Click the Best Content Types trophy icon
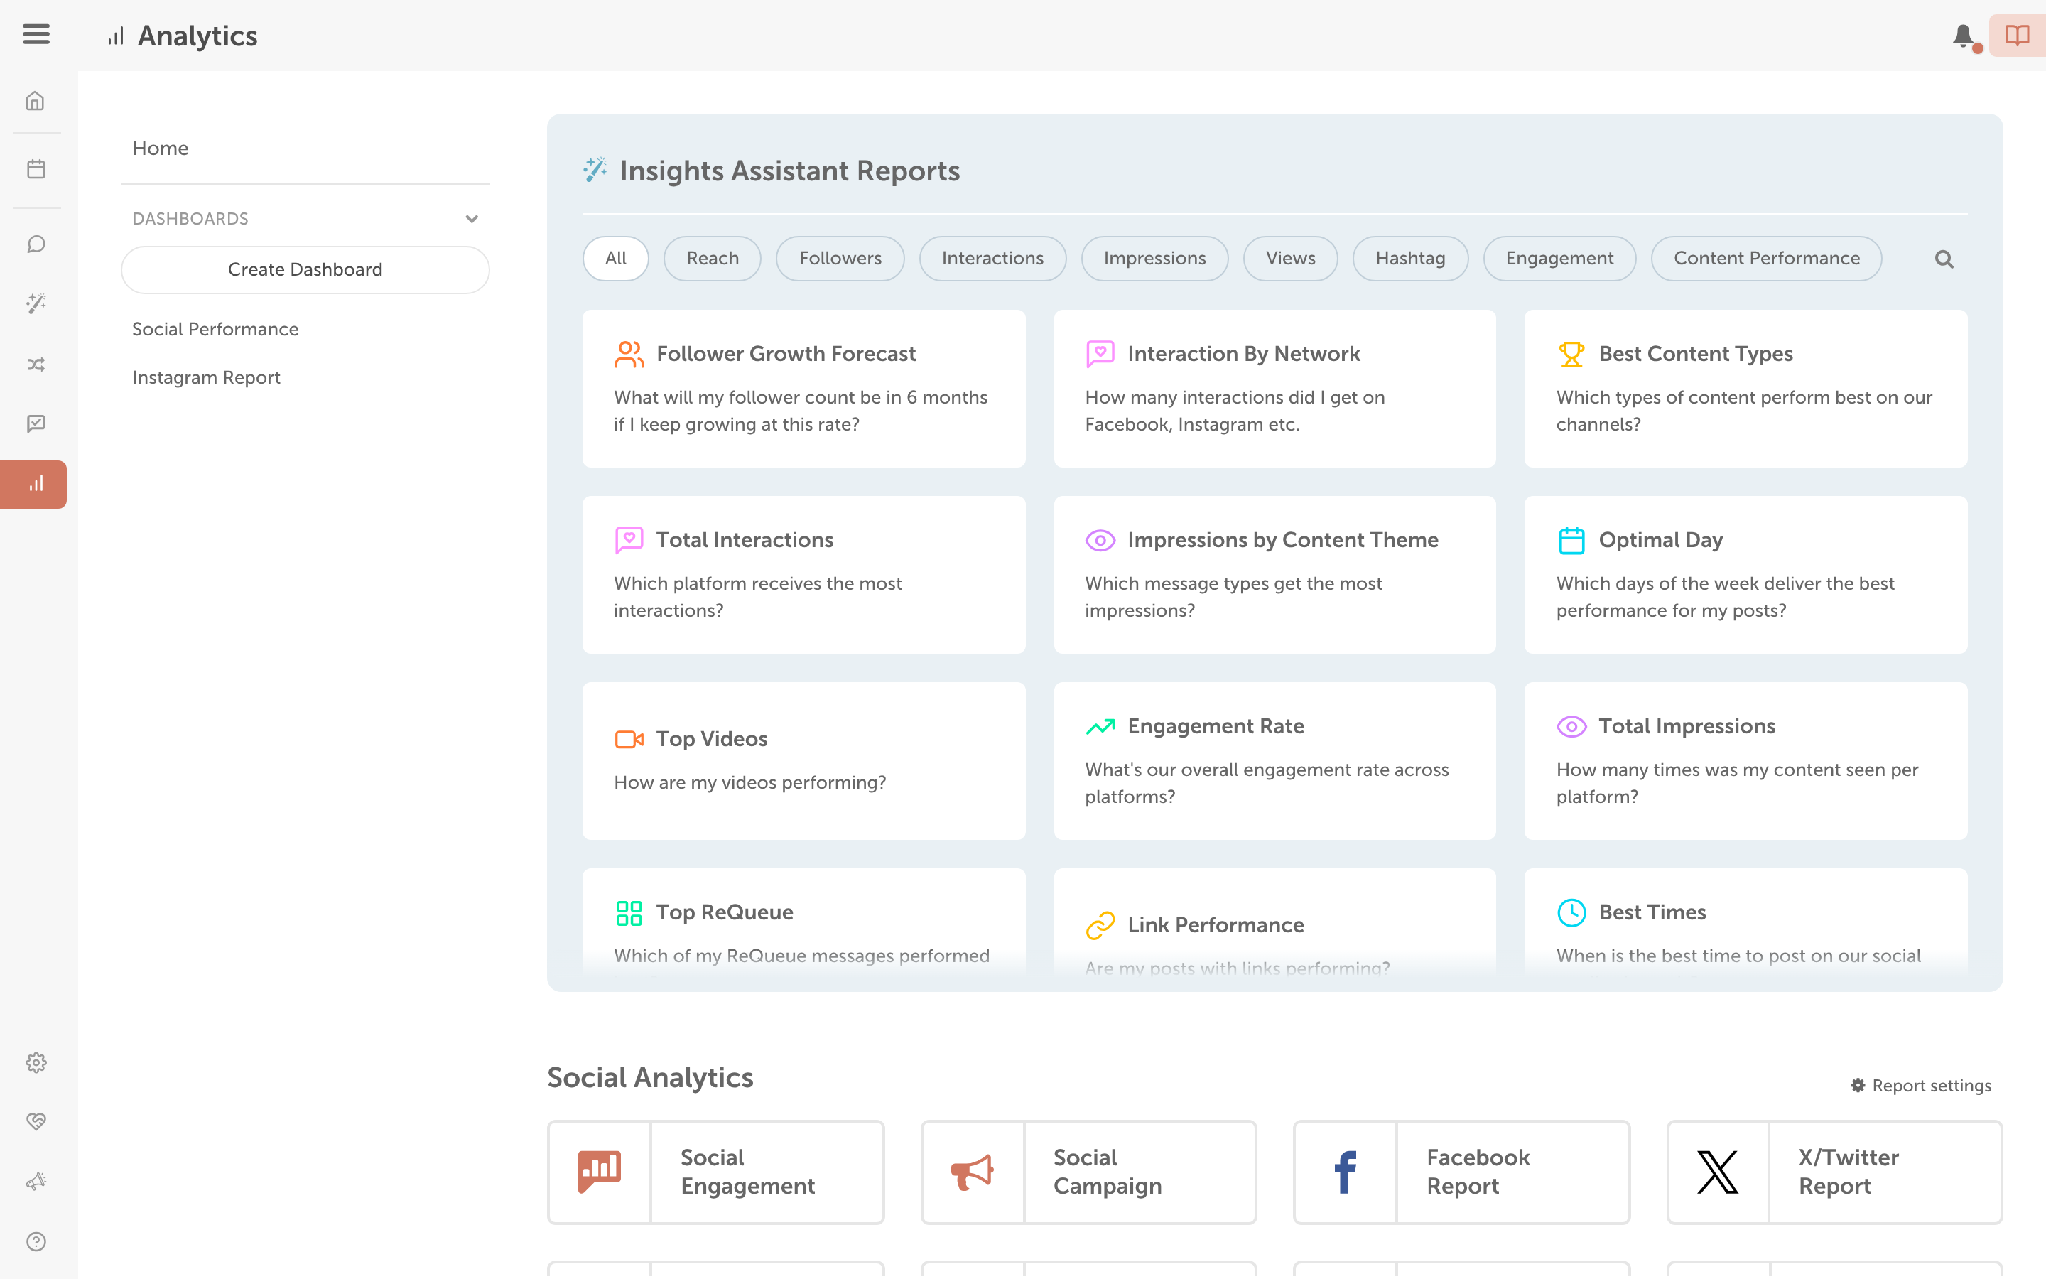This screenshot has width=2046, height=1279. [x=1572, y=354]
